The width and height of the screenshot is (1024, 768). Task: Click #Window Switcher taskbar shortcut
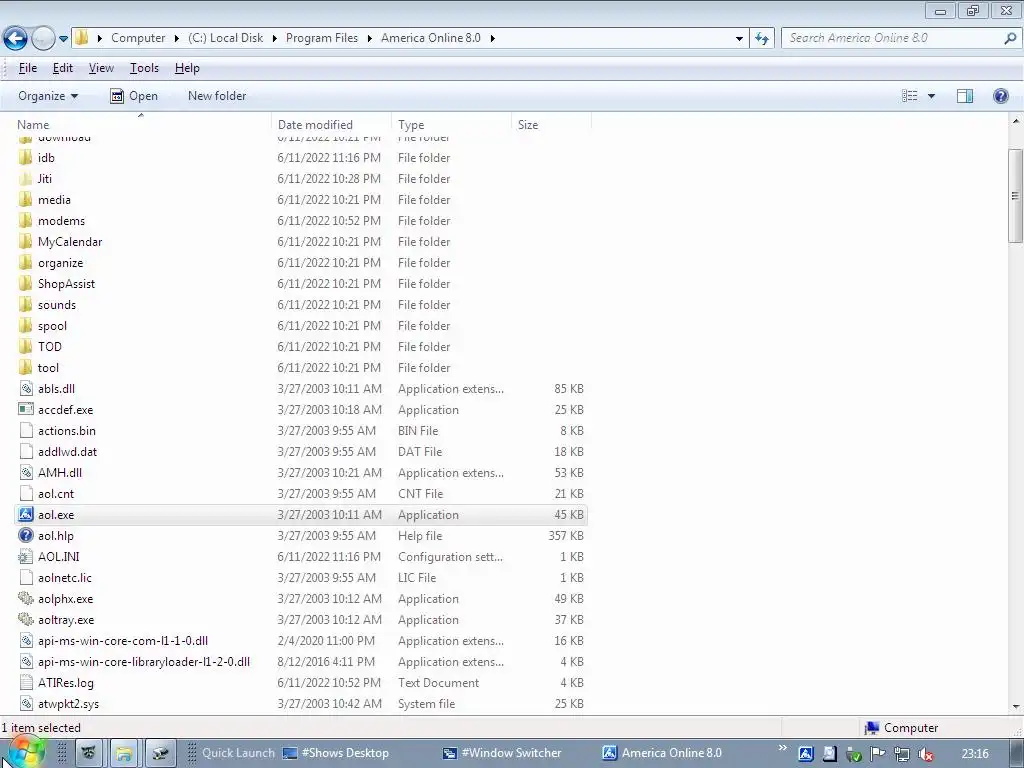(x=502, y=753)
